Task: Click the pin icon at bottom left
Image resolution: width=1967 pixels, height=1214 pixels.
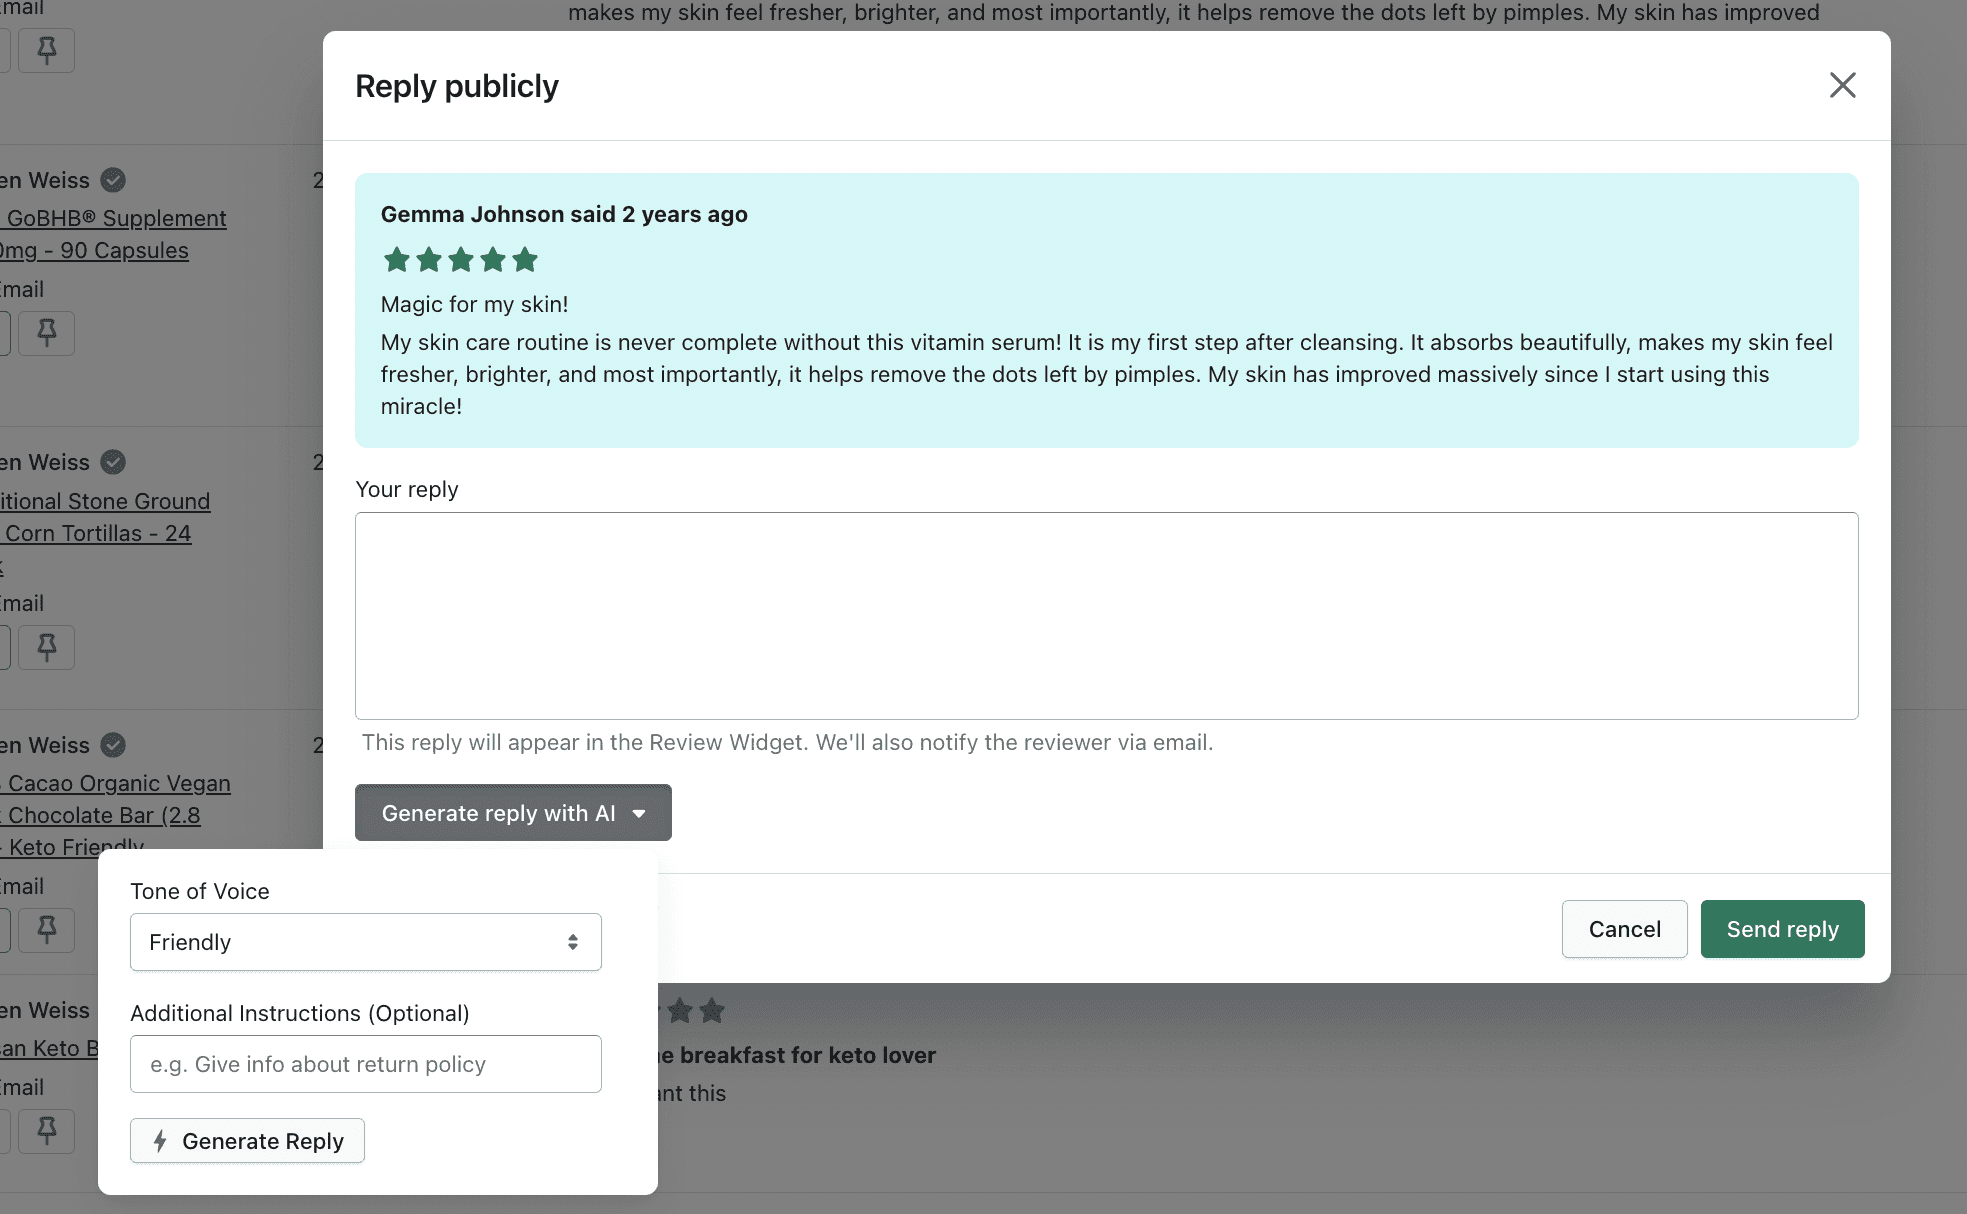Action: (x=46, y=1131)
